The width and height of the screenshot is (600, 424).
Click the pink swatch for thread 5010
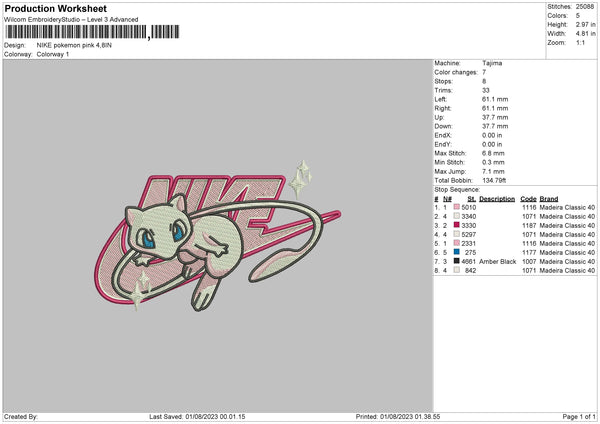tap(457, 207)
